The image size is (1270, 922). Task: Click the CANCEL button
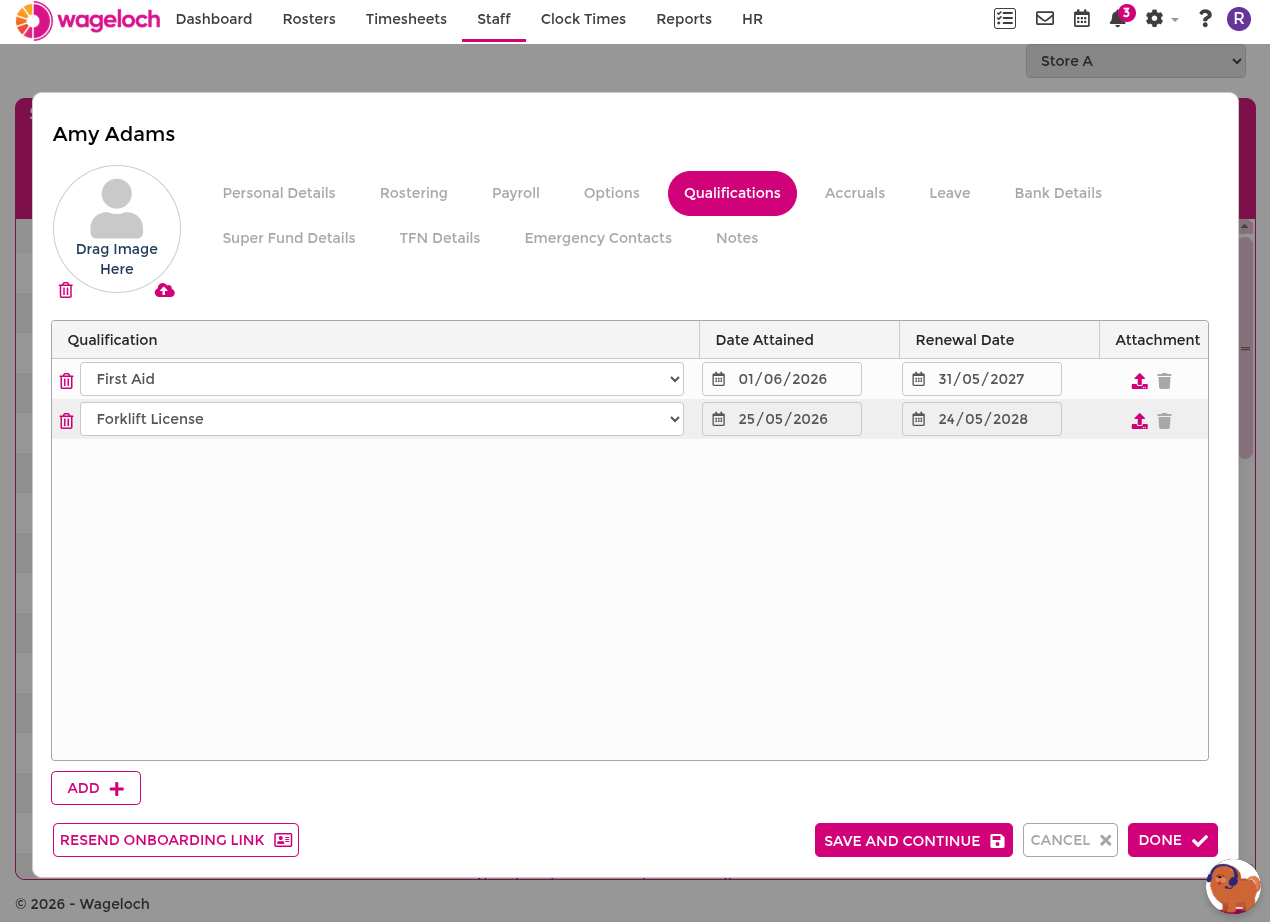coord(1070,840)
